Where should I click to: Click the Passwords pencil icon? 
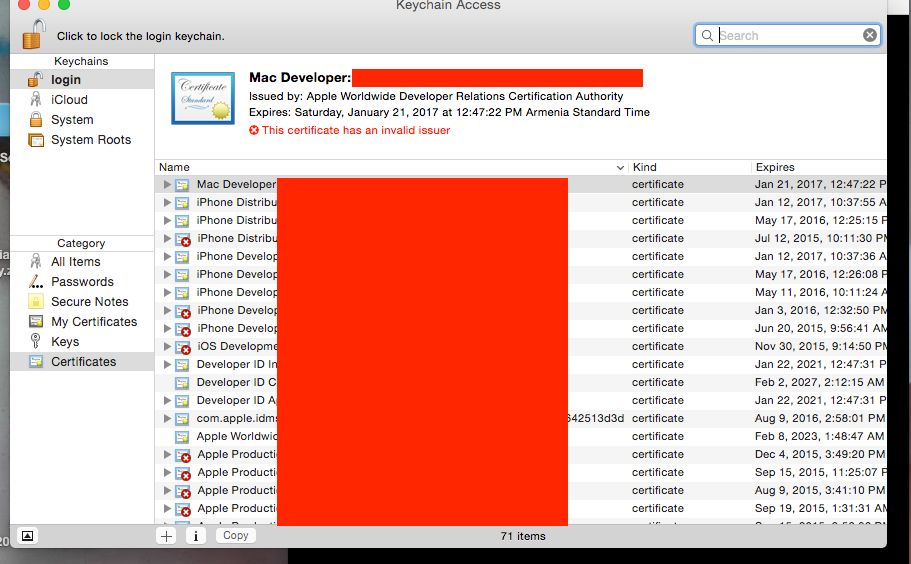click(35, 282)
